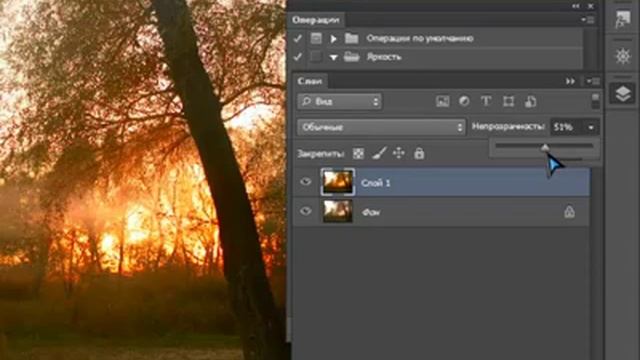Switch to Слои panel tab
640x360 pixels.
(309, 81)
